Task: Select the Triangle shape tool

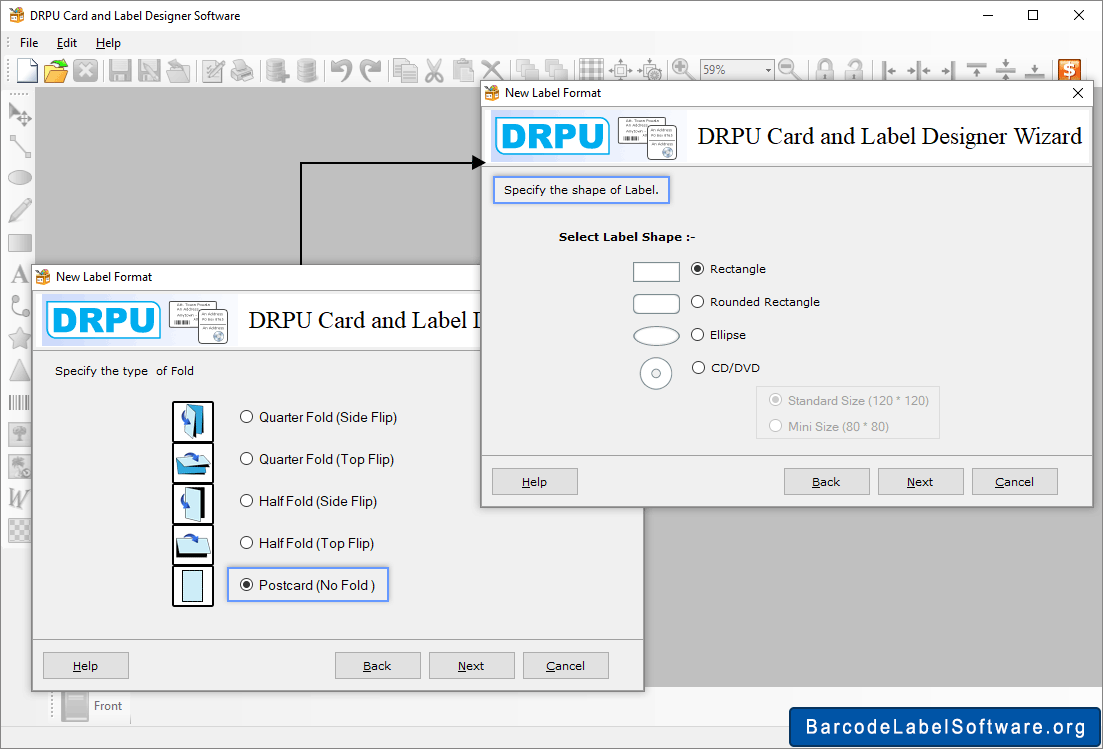Action: pyautogui.click(x=20, y=370)
